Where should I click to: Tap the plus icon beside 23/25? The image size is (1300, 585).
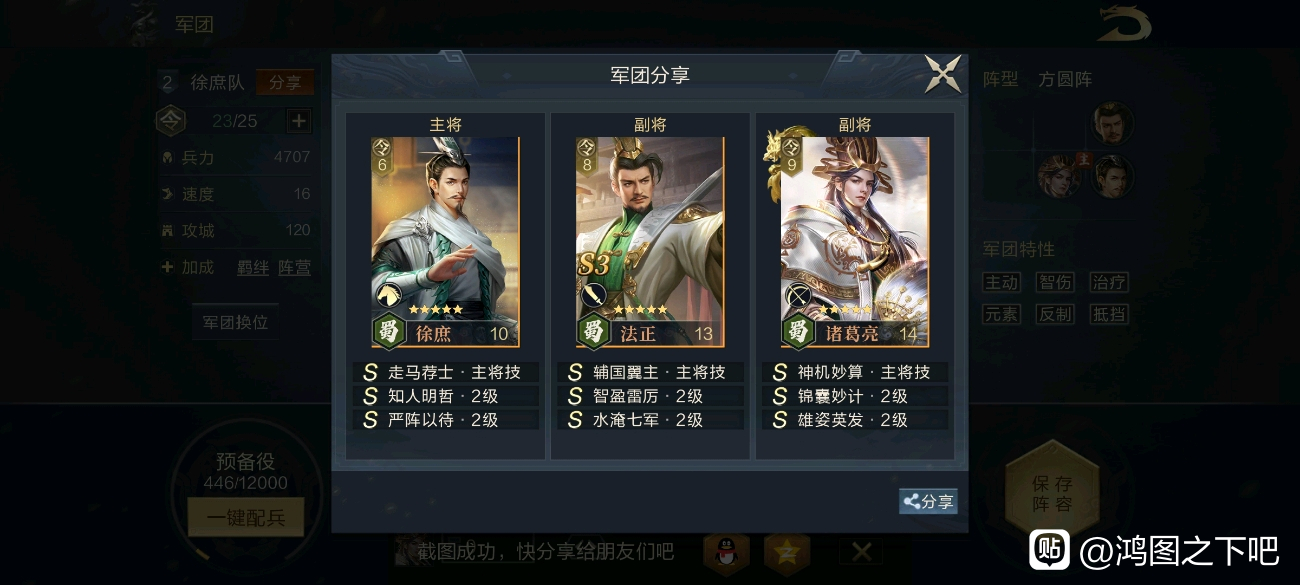(x=299, y=121)
